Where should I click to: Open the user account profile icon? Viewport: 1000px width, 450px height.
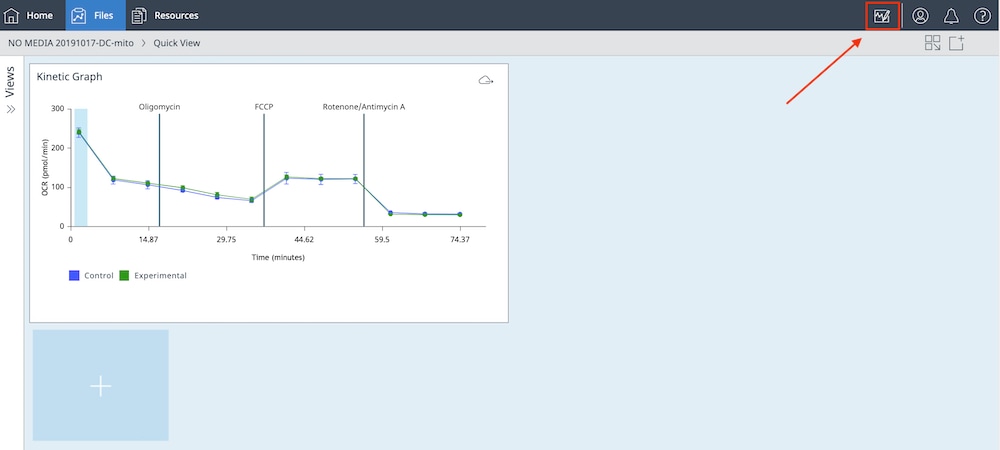[x=920, y=16]
